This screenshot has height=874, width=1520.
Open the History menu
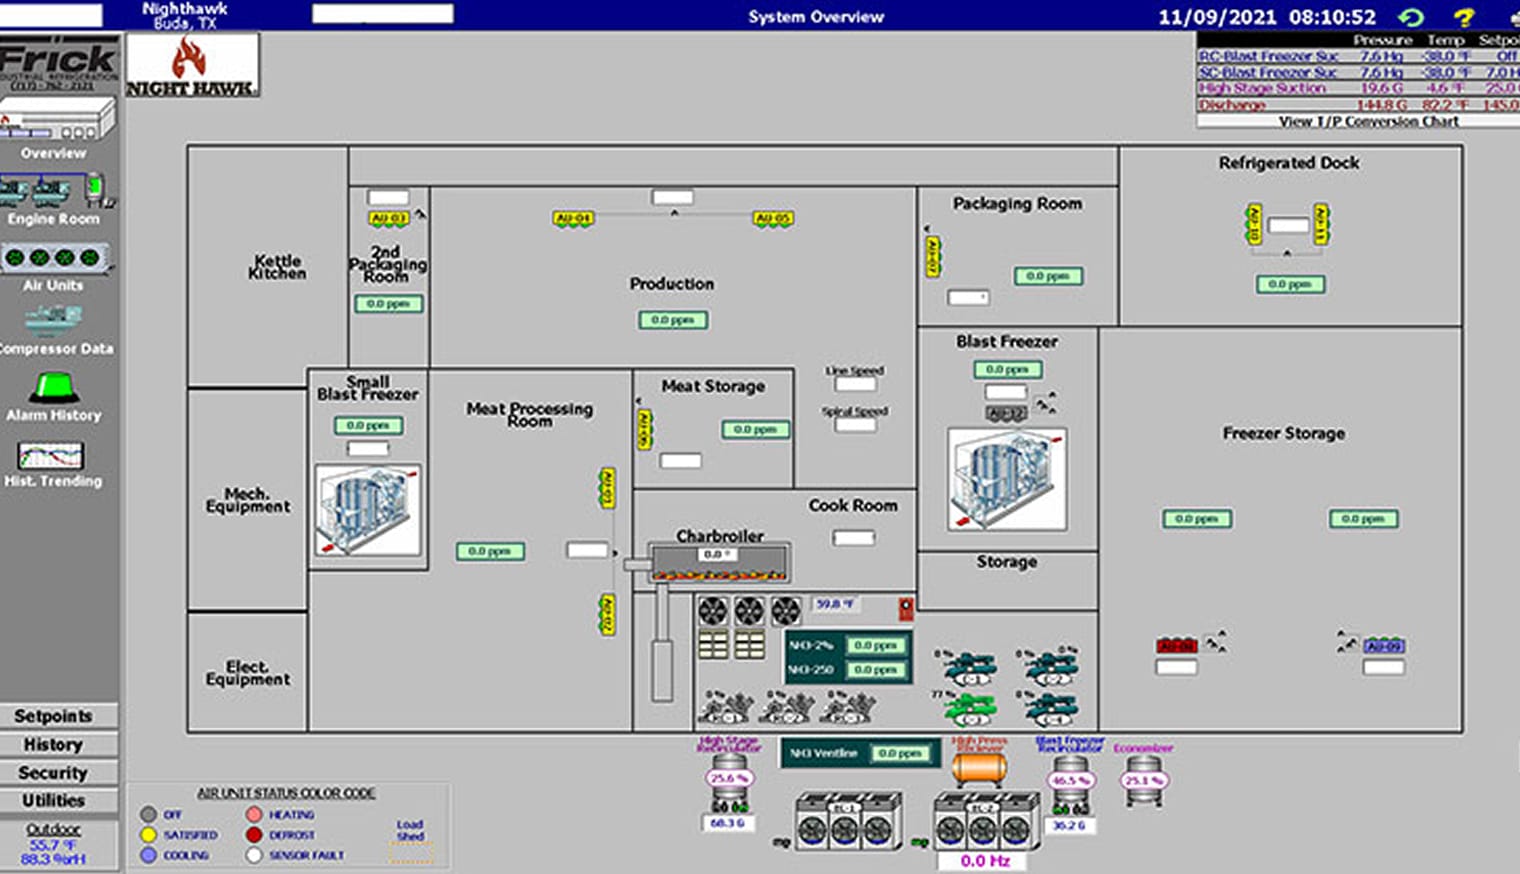55,744
